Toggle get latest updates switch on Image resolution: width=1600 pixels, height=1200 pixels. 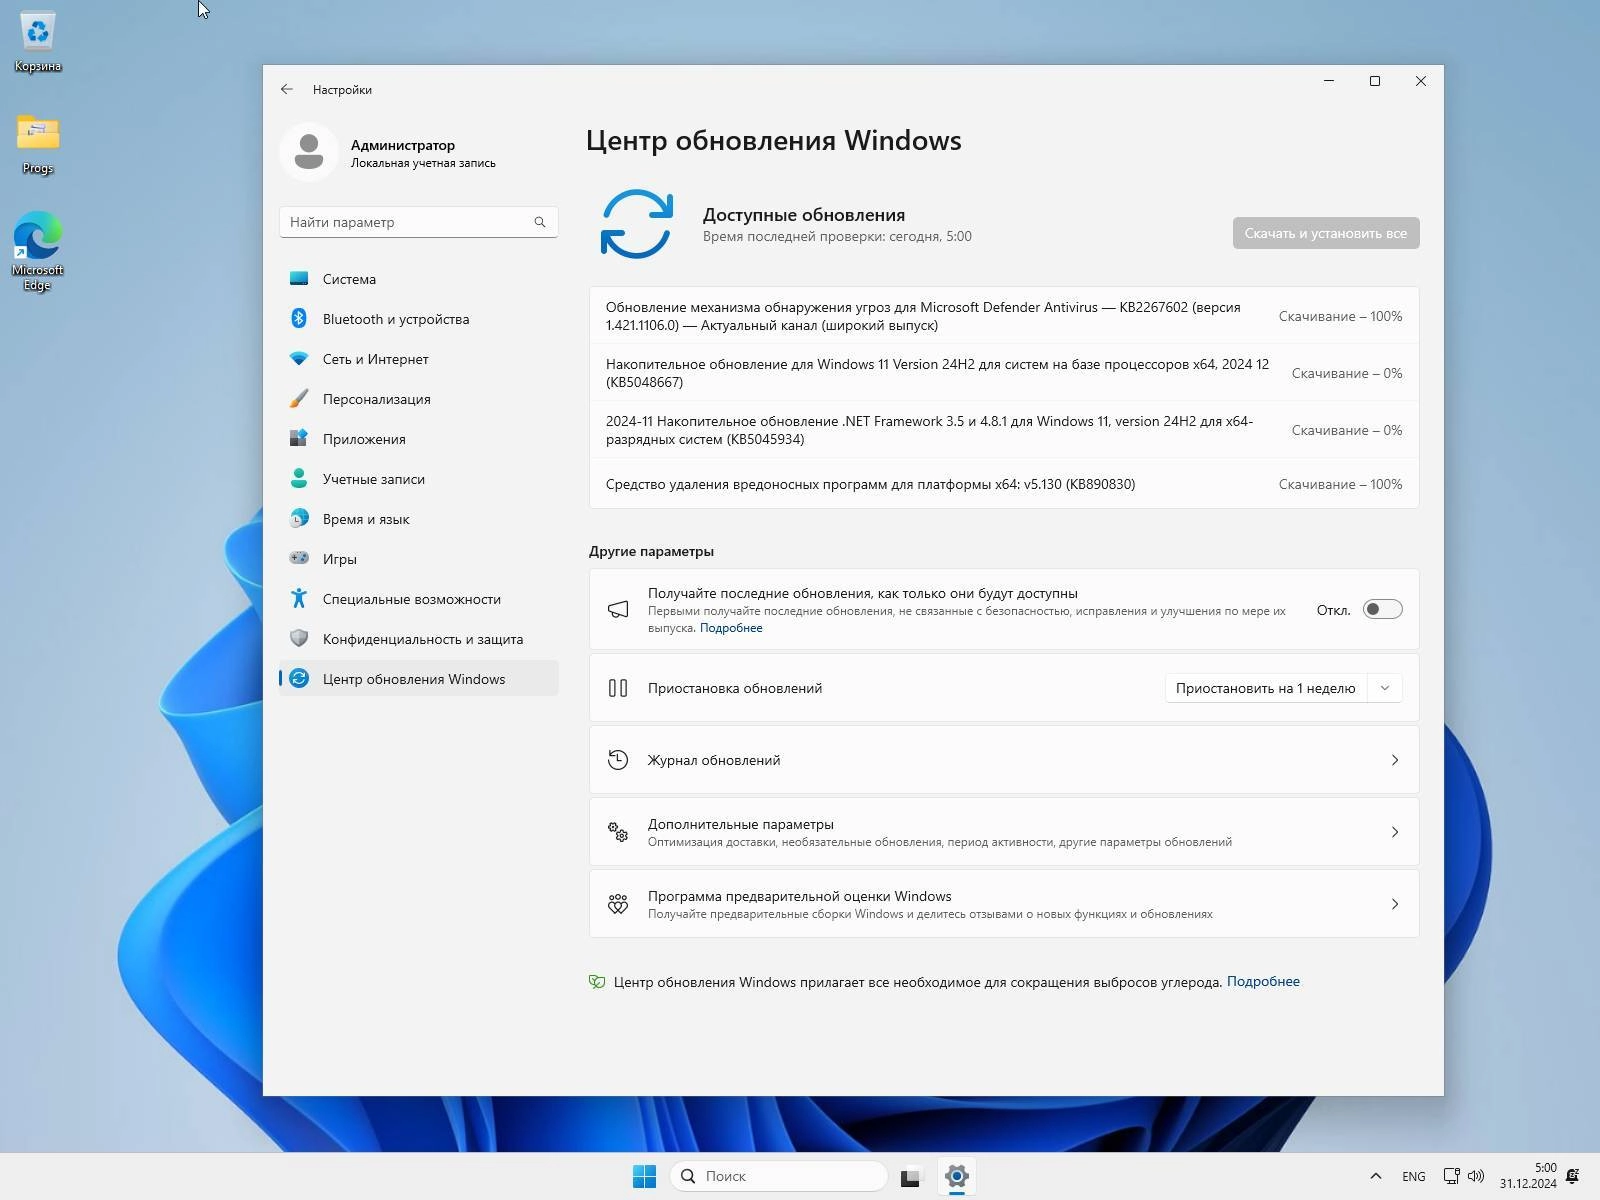pyautogui.click(x=1382, y=609)
